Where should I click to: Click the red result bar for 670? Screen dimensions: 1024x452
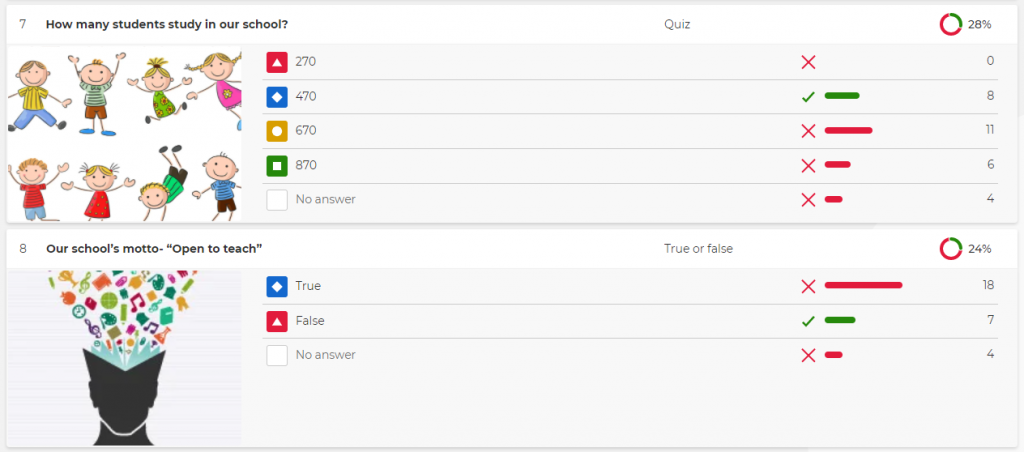click(x=848, y=131)
